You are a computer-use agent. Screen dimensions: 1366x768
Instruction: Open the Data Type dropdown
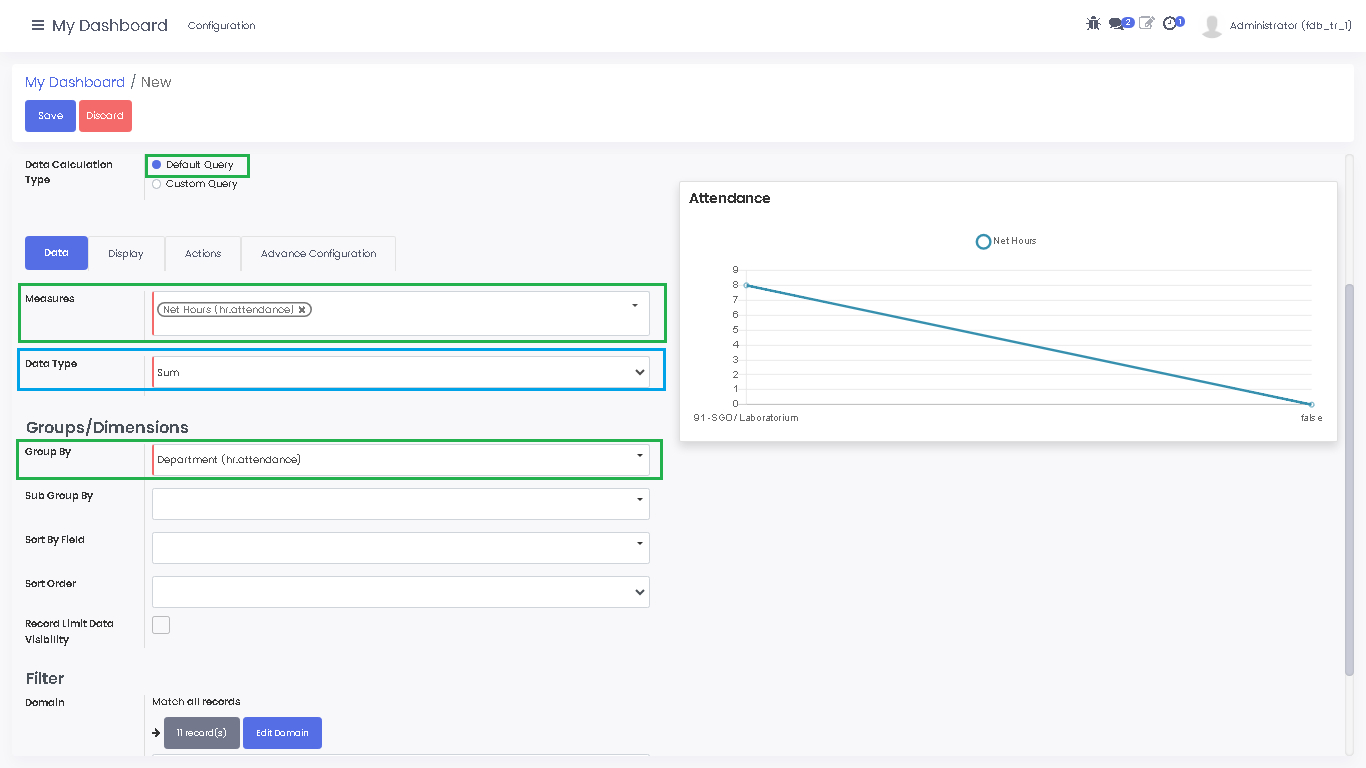400,372
